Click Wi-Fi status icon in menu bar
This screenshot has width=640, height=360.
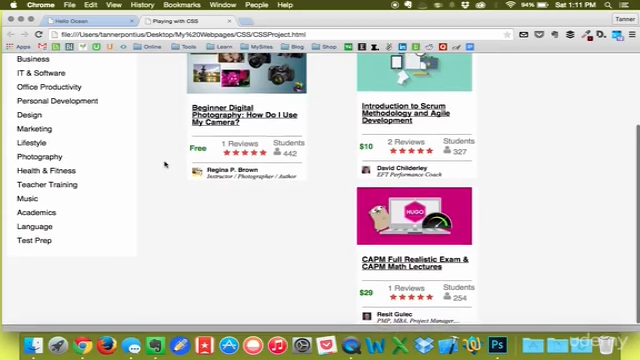[x=510, y=5]
